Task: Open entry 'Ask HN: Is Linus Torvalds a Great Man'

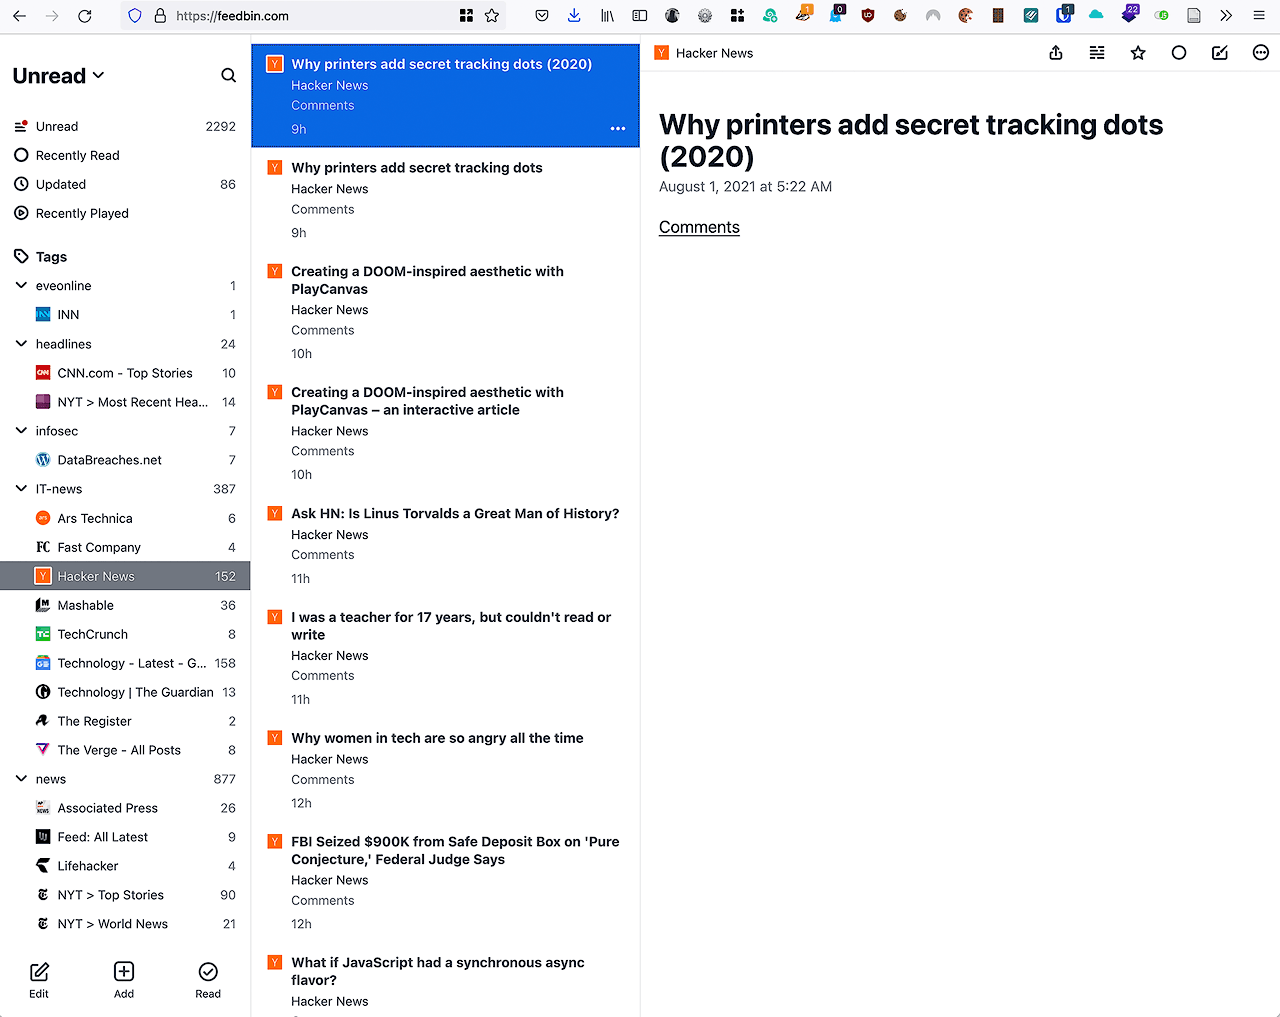Action: tap(445, 546)
